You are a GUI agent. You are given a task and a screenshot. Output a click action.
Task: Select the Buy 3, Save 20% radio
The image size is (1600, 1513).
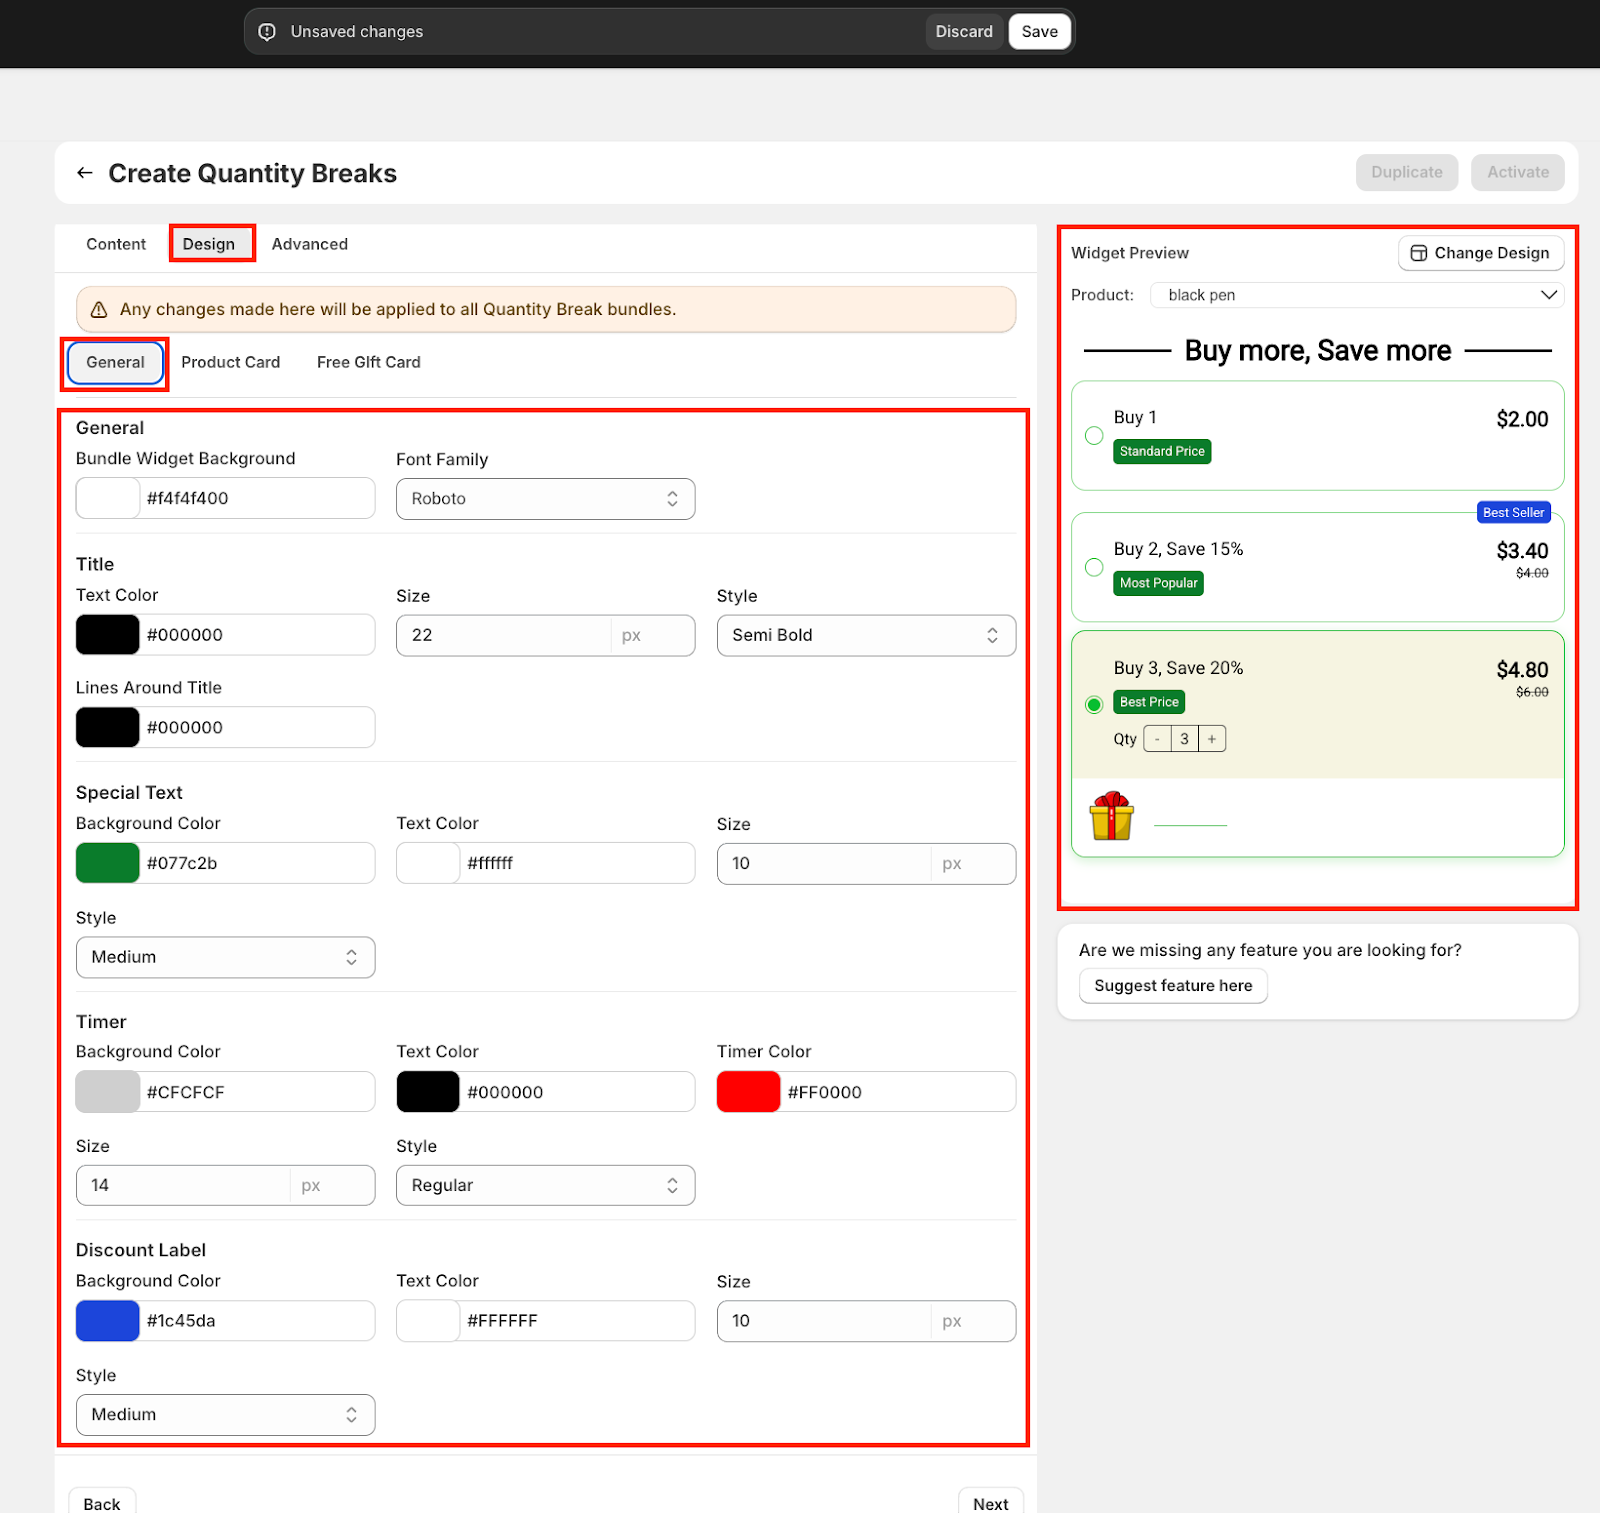pos(1094,704)
